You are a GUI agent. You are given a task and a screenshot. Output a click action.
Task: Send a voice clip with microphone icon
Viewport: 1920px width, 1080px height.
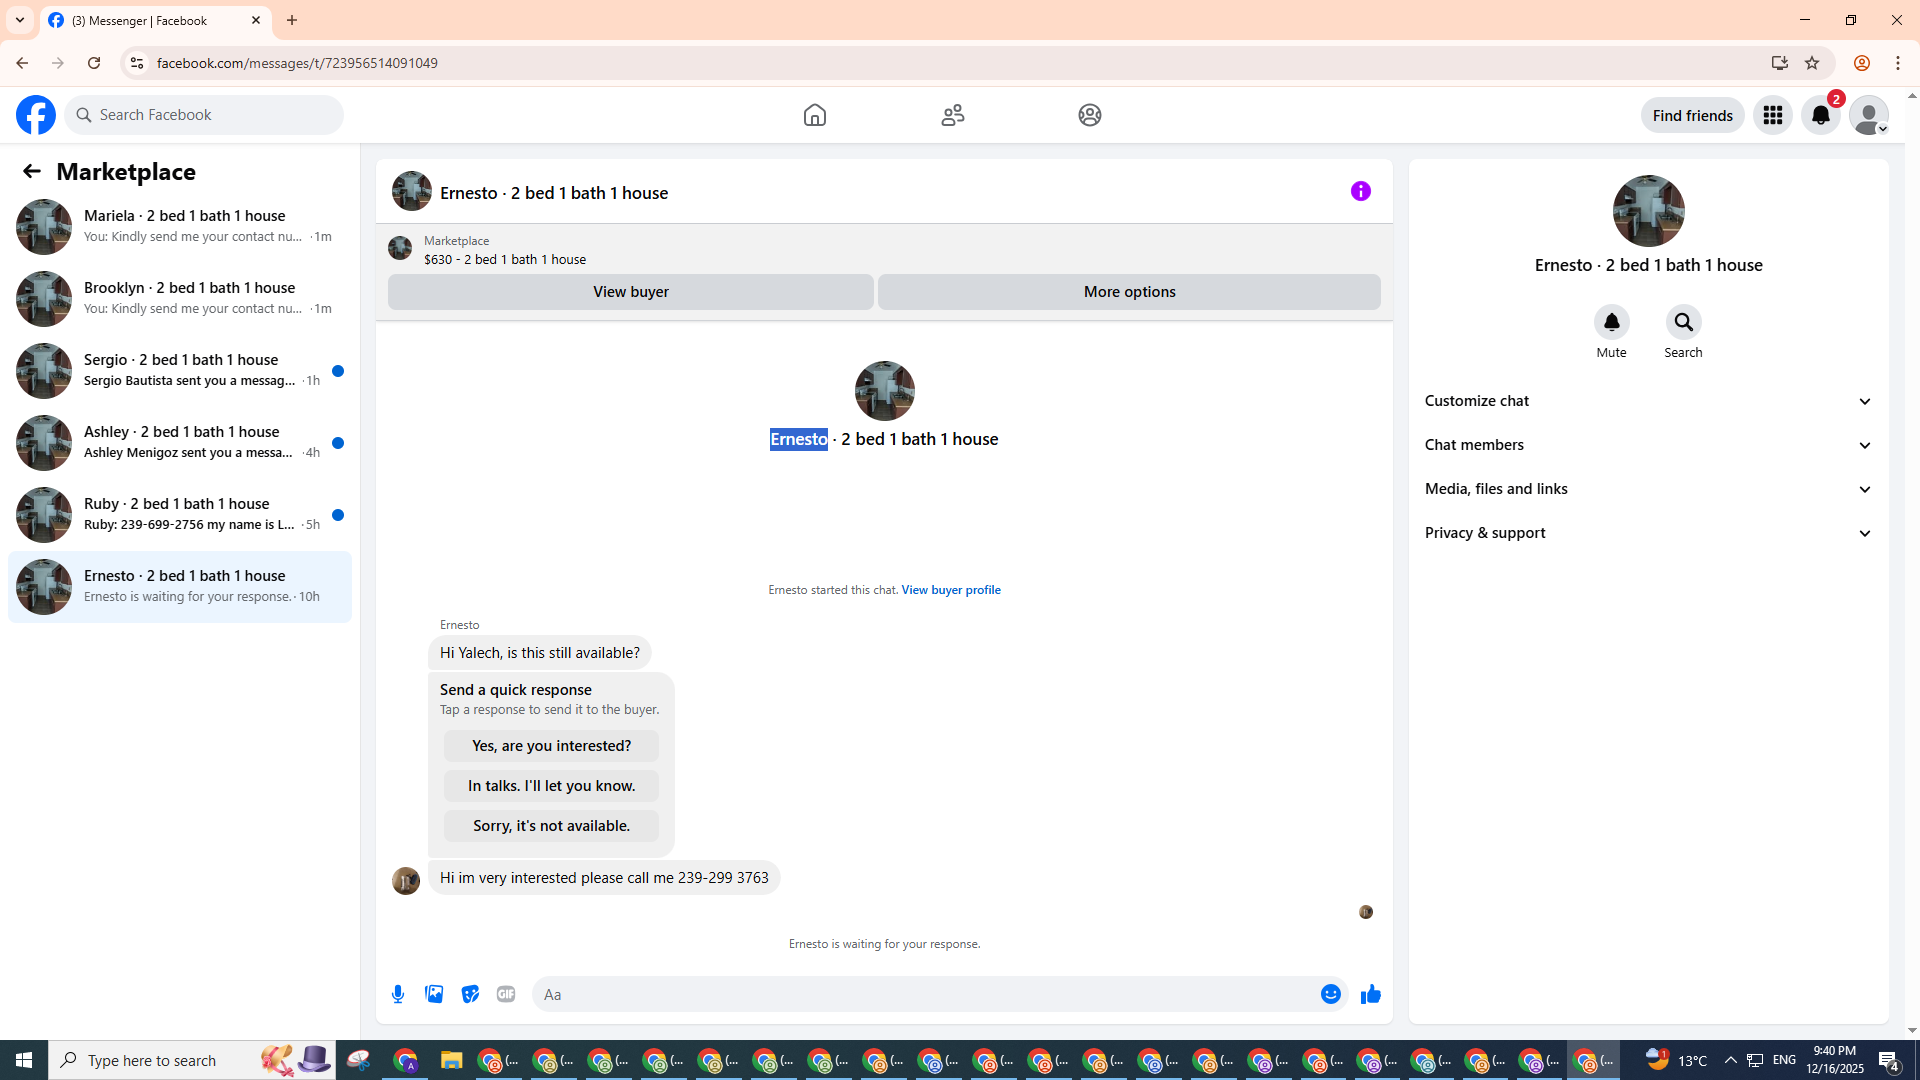point(398,994)
